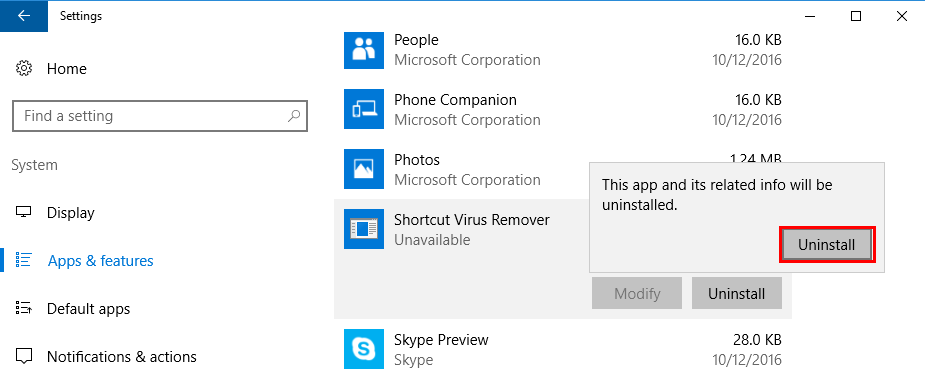Image resolution: width=925 pixels, height=389 pixels.
Task: Select the Phone Companion app name
Action: point(455,100)
